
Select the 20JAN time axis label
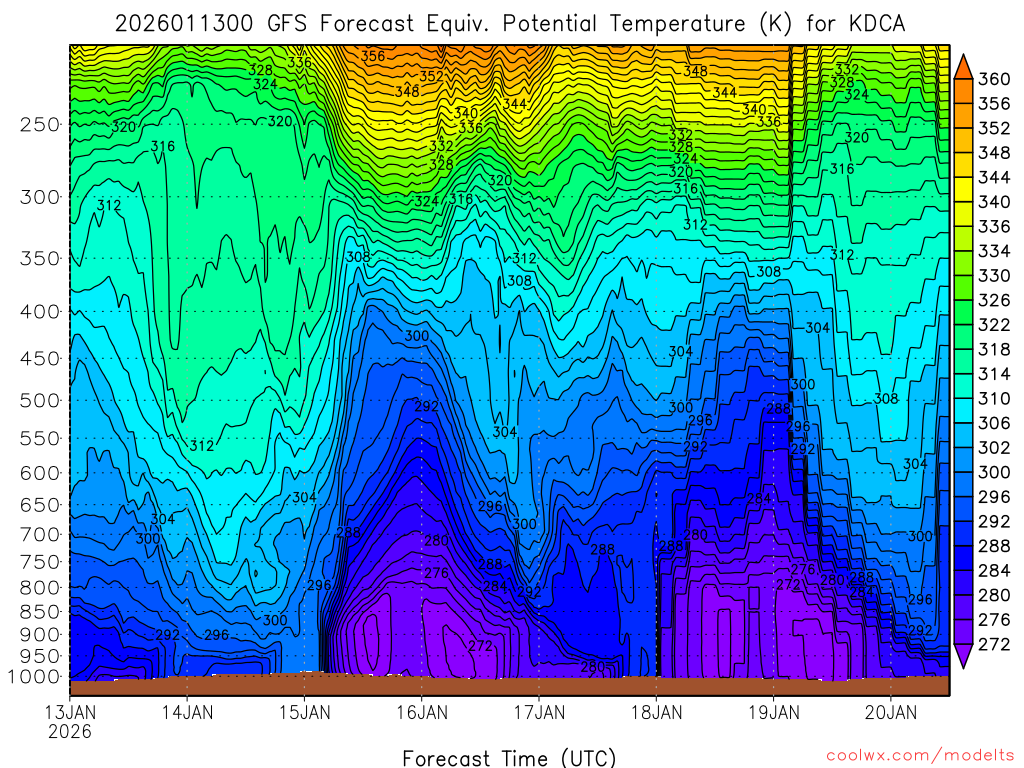click(891, 712)
